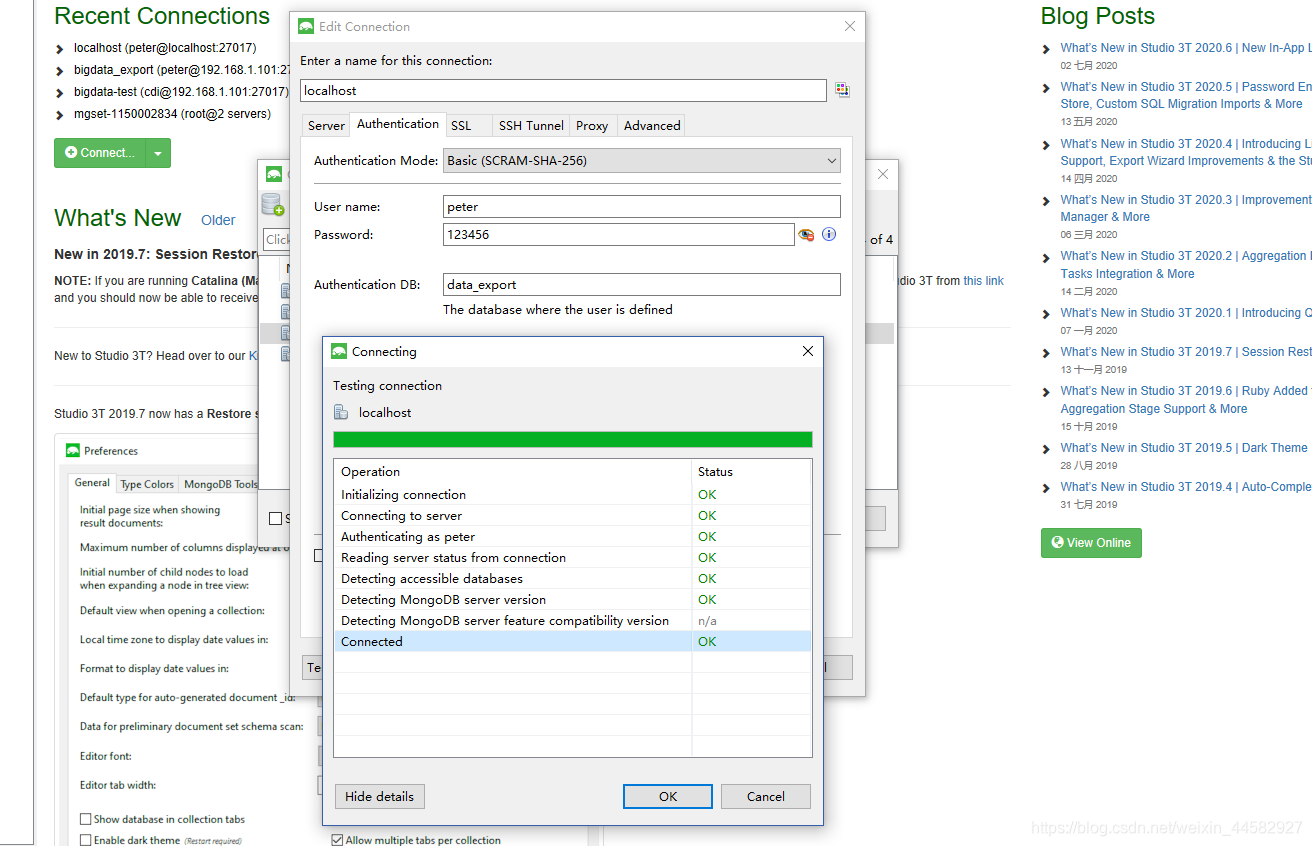Click the View Online button
This screenshot has width=1312, height=846.
coord(1091,542)
